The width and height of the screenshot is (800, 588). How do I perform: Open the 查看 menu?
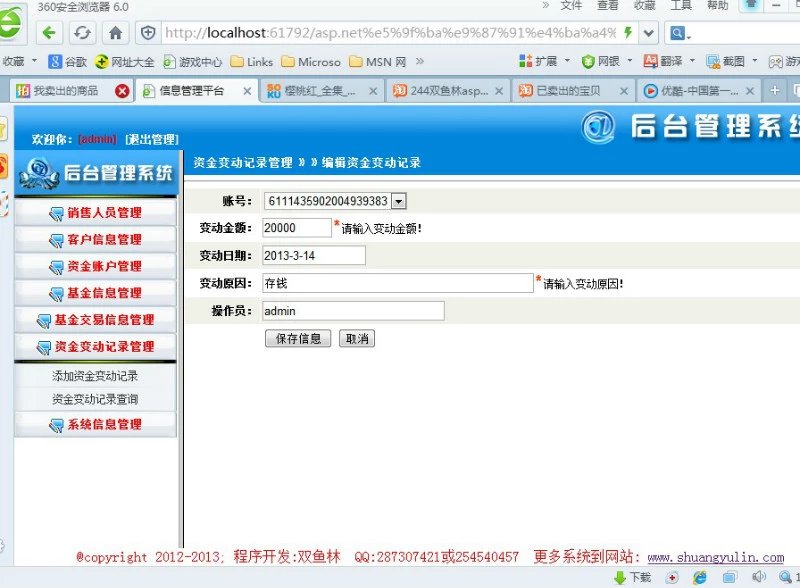[x=608, y=6]
